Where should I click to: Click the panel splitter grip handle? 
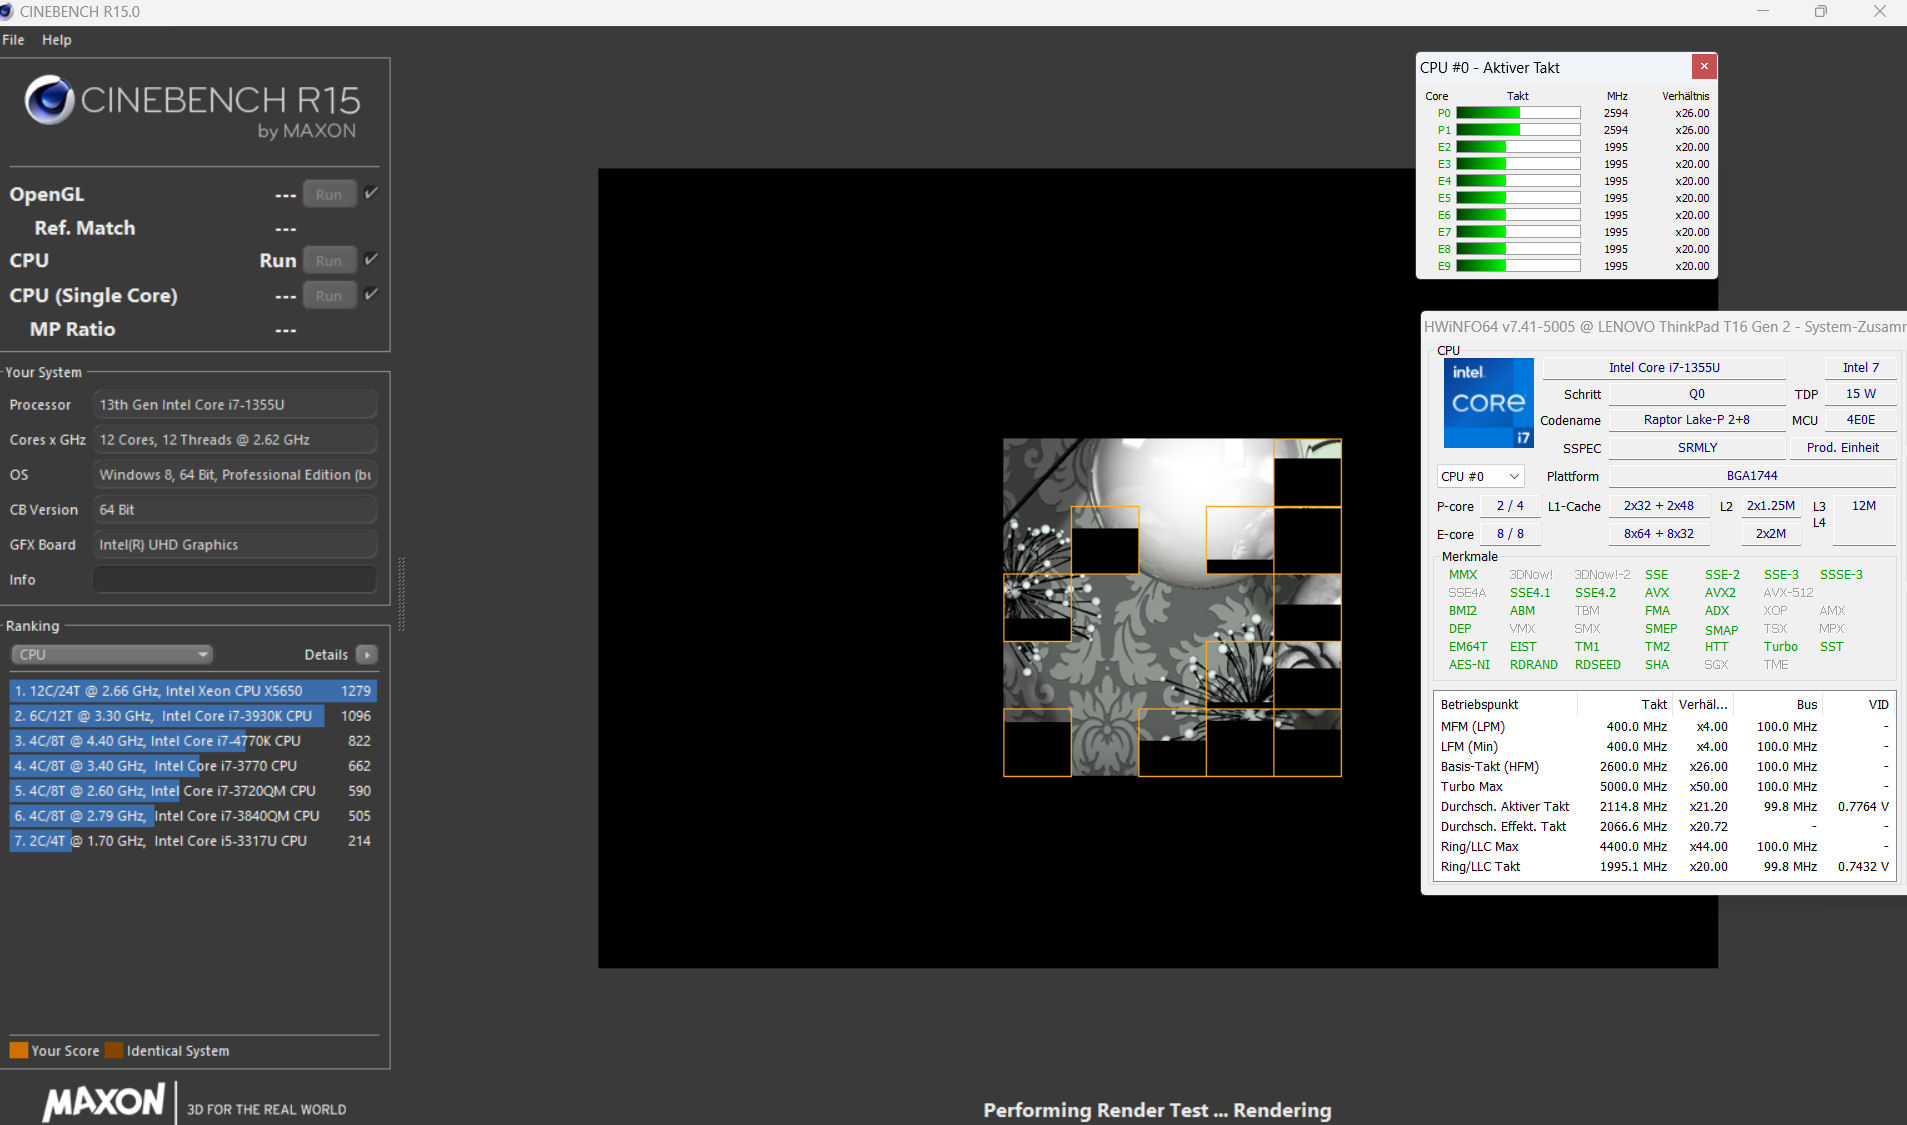point(401,595)
